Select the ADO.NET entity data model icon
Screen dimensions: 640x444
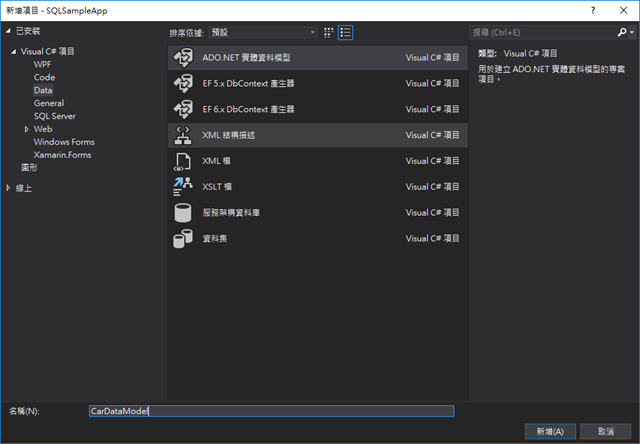click(183, 58)
